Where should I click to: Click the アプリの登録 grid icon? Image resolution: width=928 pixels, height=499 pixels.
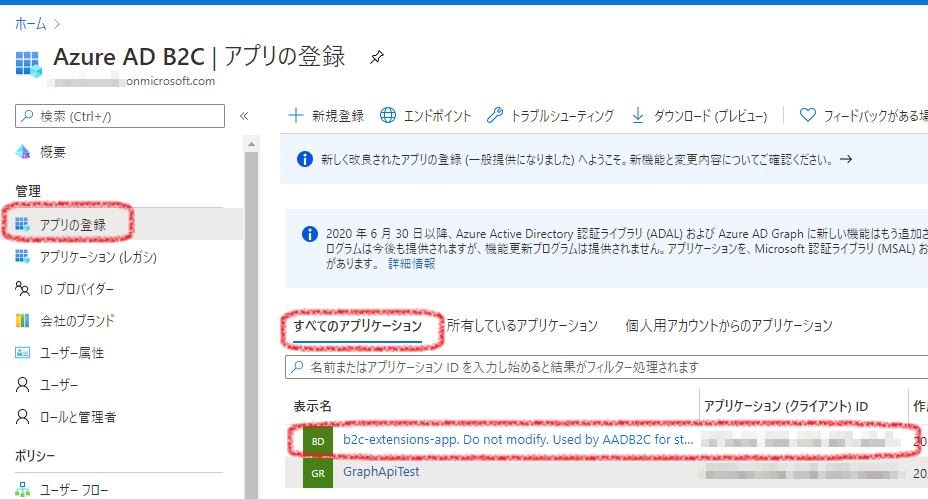click(x=22, y=224)
